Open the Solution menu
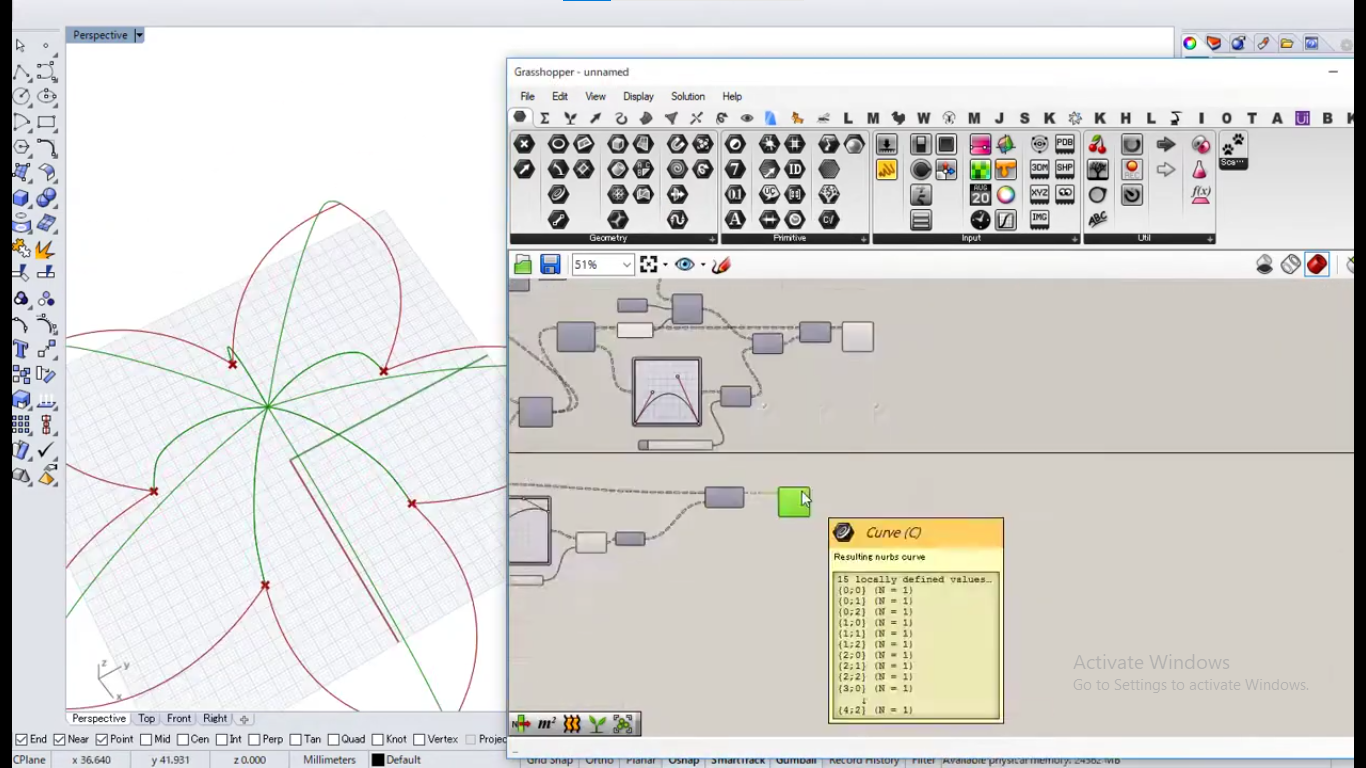This screenshot has height=768, width=1366. pyautogui.click(x=688, y=97)
